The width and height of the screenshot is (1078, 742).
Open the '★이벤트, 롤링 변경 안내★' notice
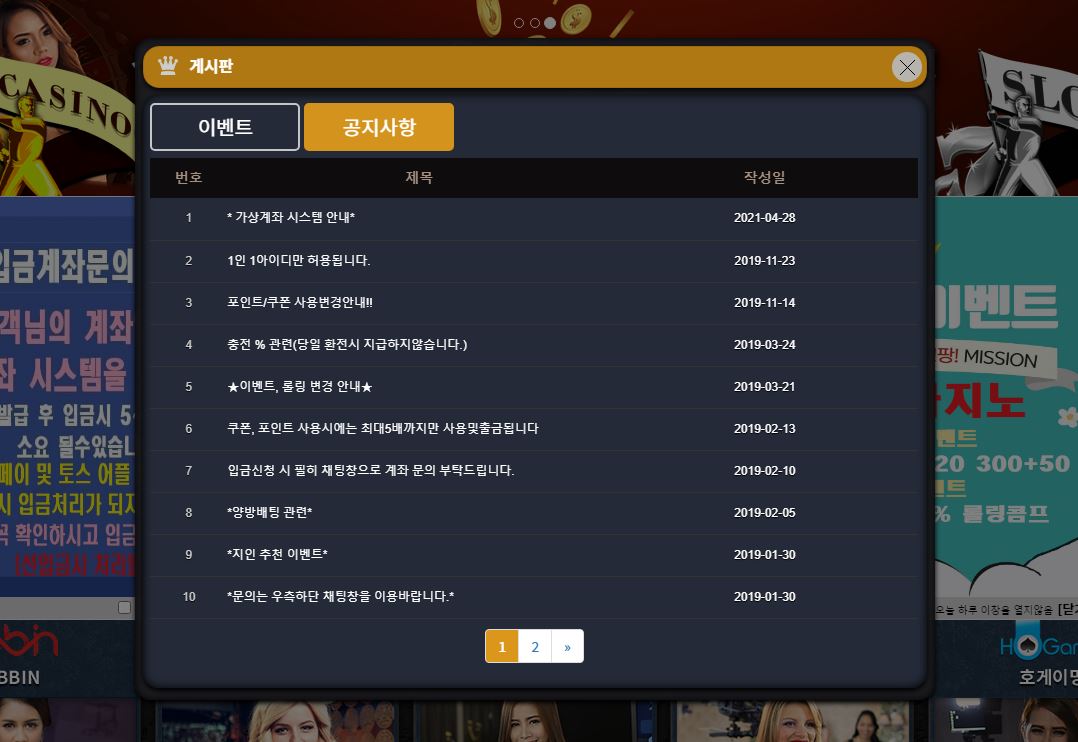click(x=300, y=387)
